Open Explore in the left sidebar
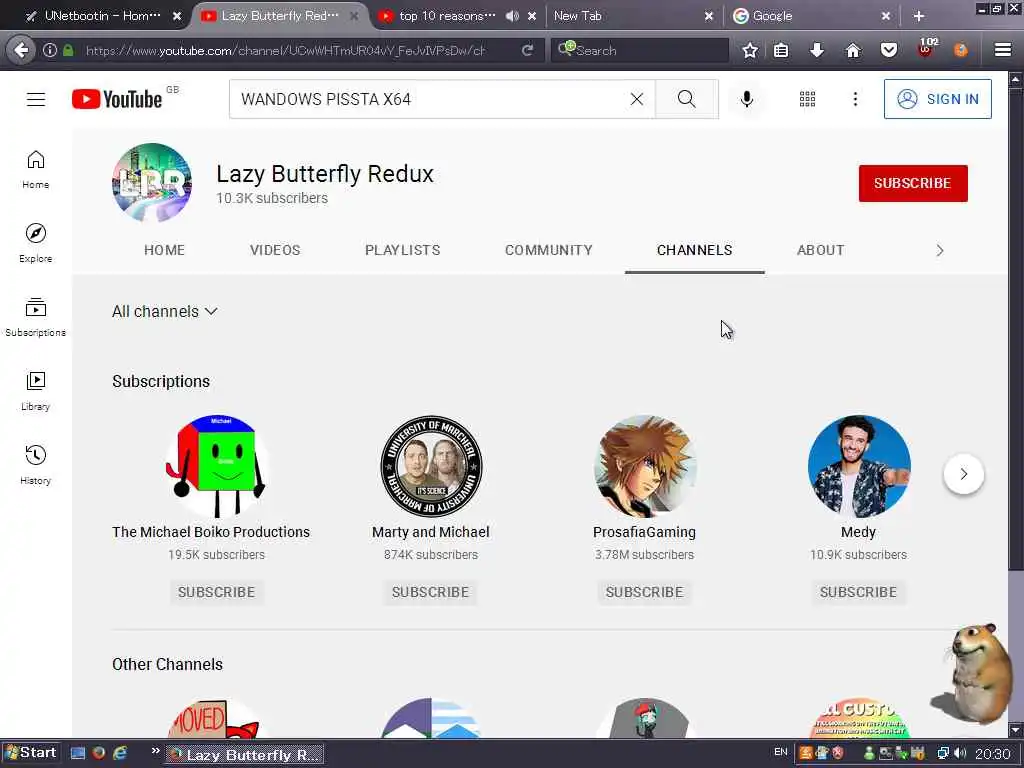This screenshot has width=1024, height=768. point(36,244)
